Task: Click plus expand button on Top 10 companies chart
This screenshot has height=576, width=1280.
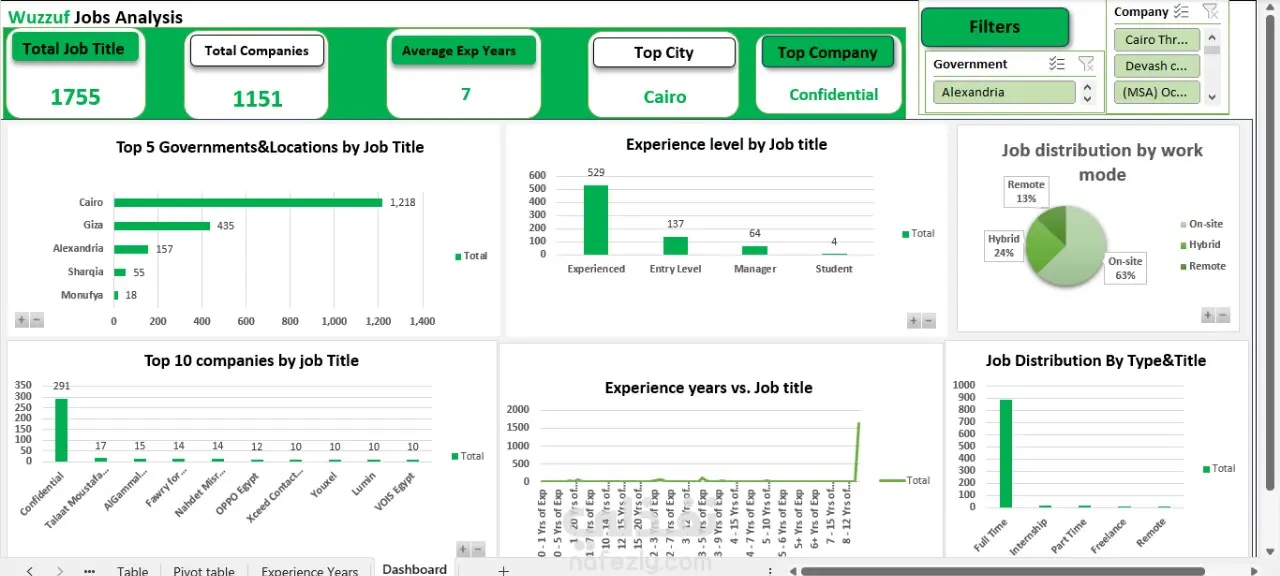Action: 463,549
